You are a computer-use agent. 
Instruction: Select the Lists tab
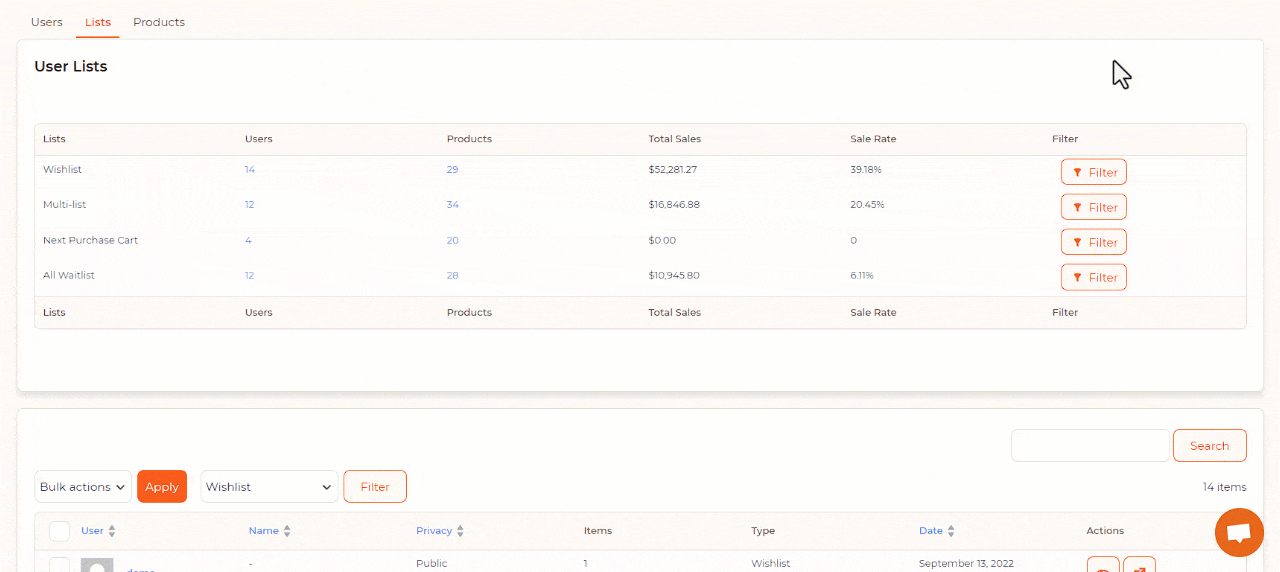click(98, 22)
